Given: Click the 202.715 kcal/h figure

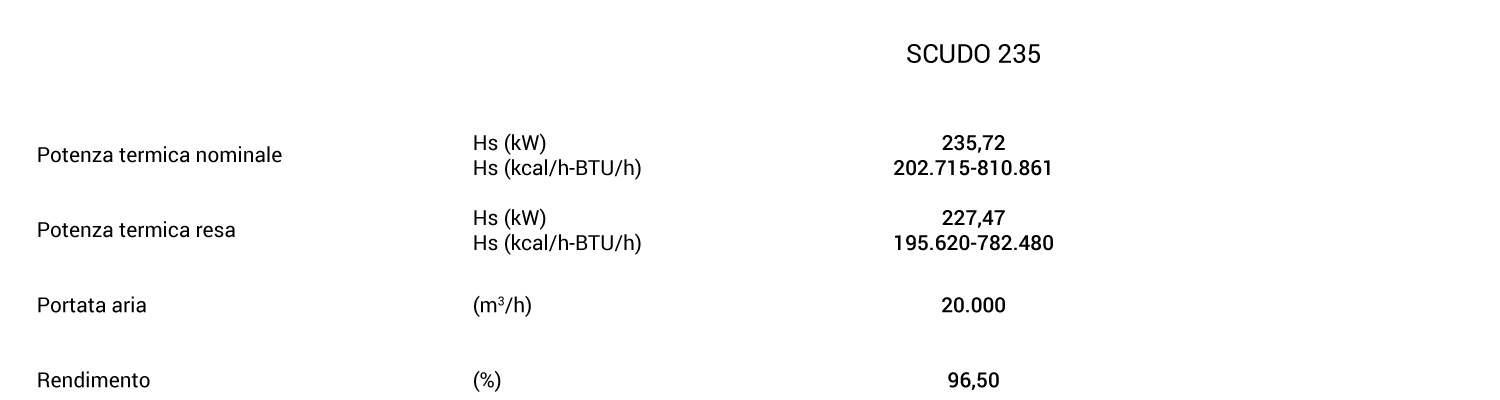Looking at the screenshot, I should pos(930,168).
